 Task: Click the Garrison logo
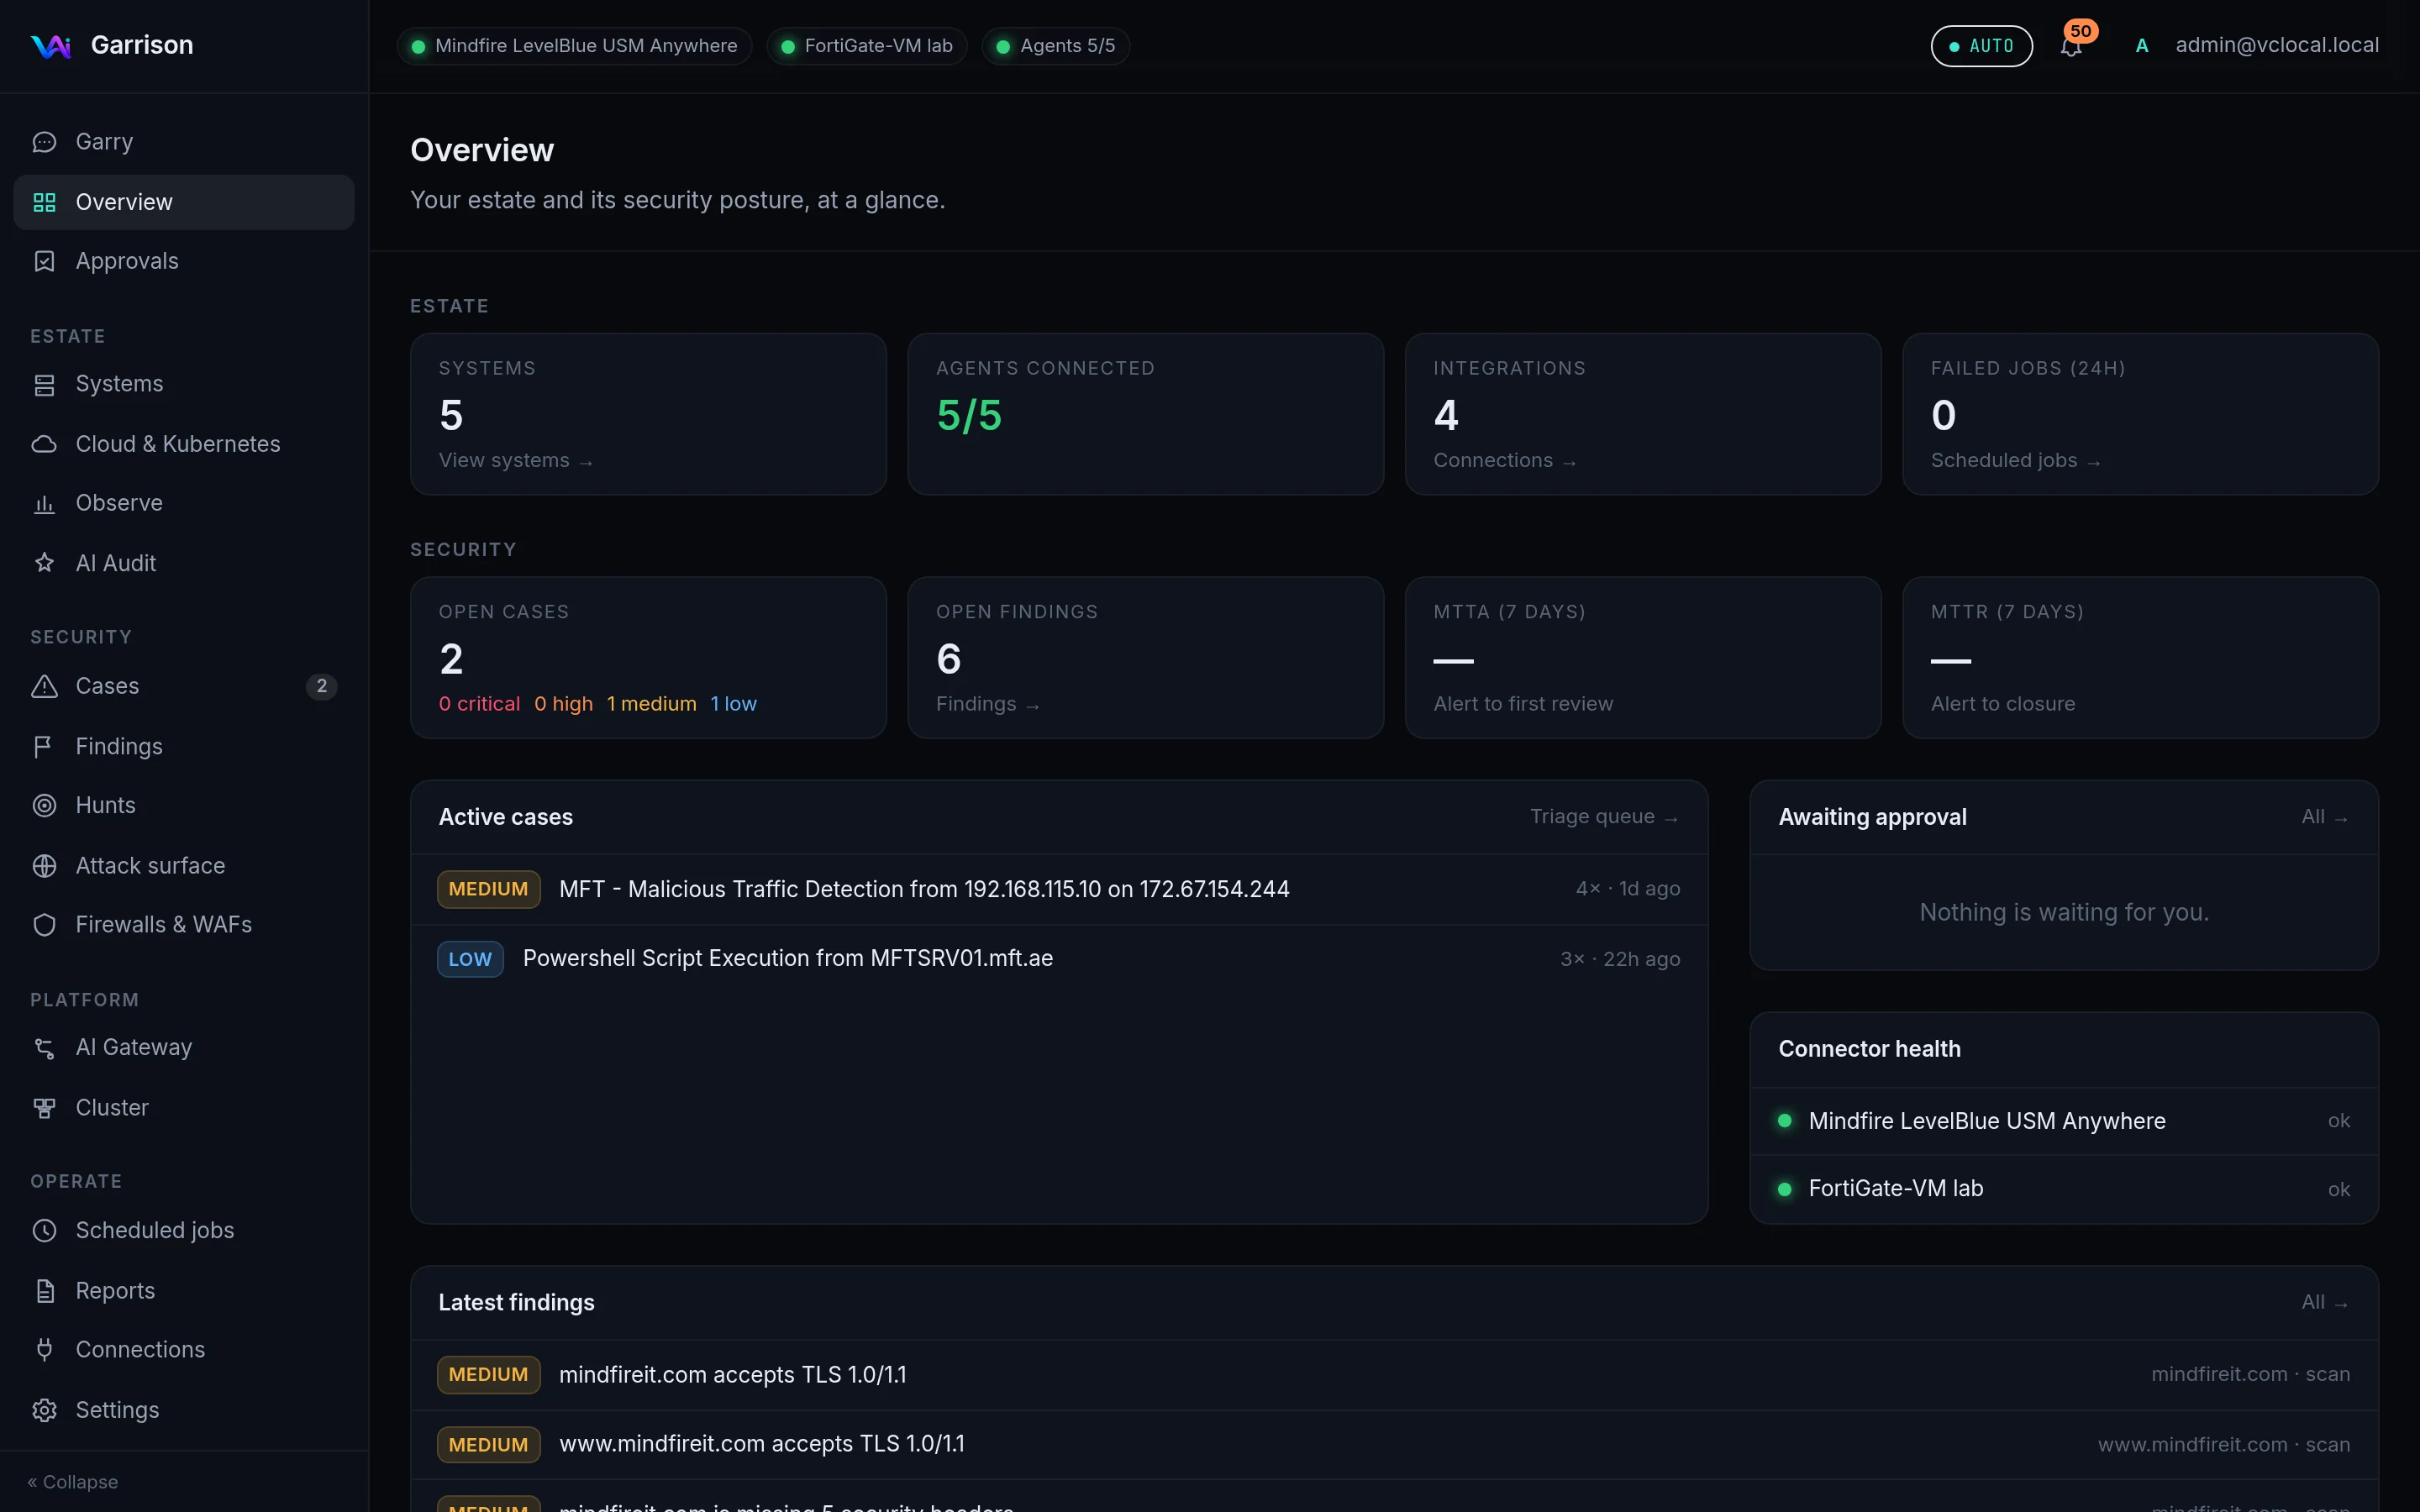(x=51, y=46)
